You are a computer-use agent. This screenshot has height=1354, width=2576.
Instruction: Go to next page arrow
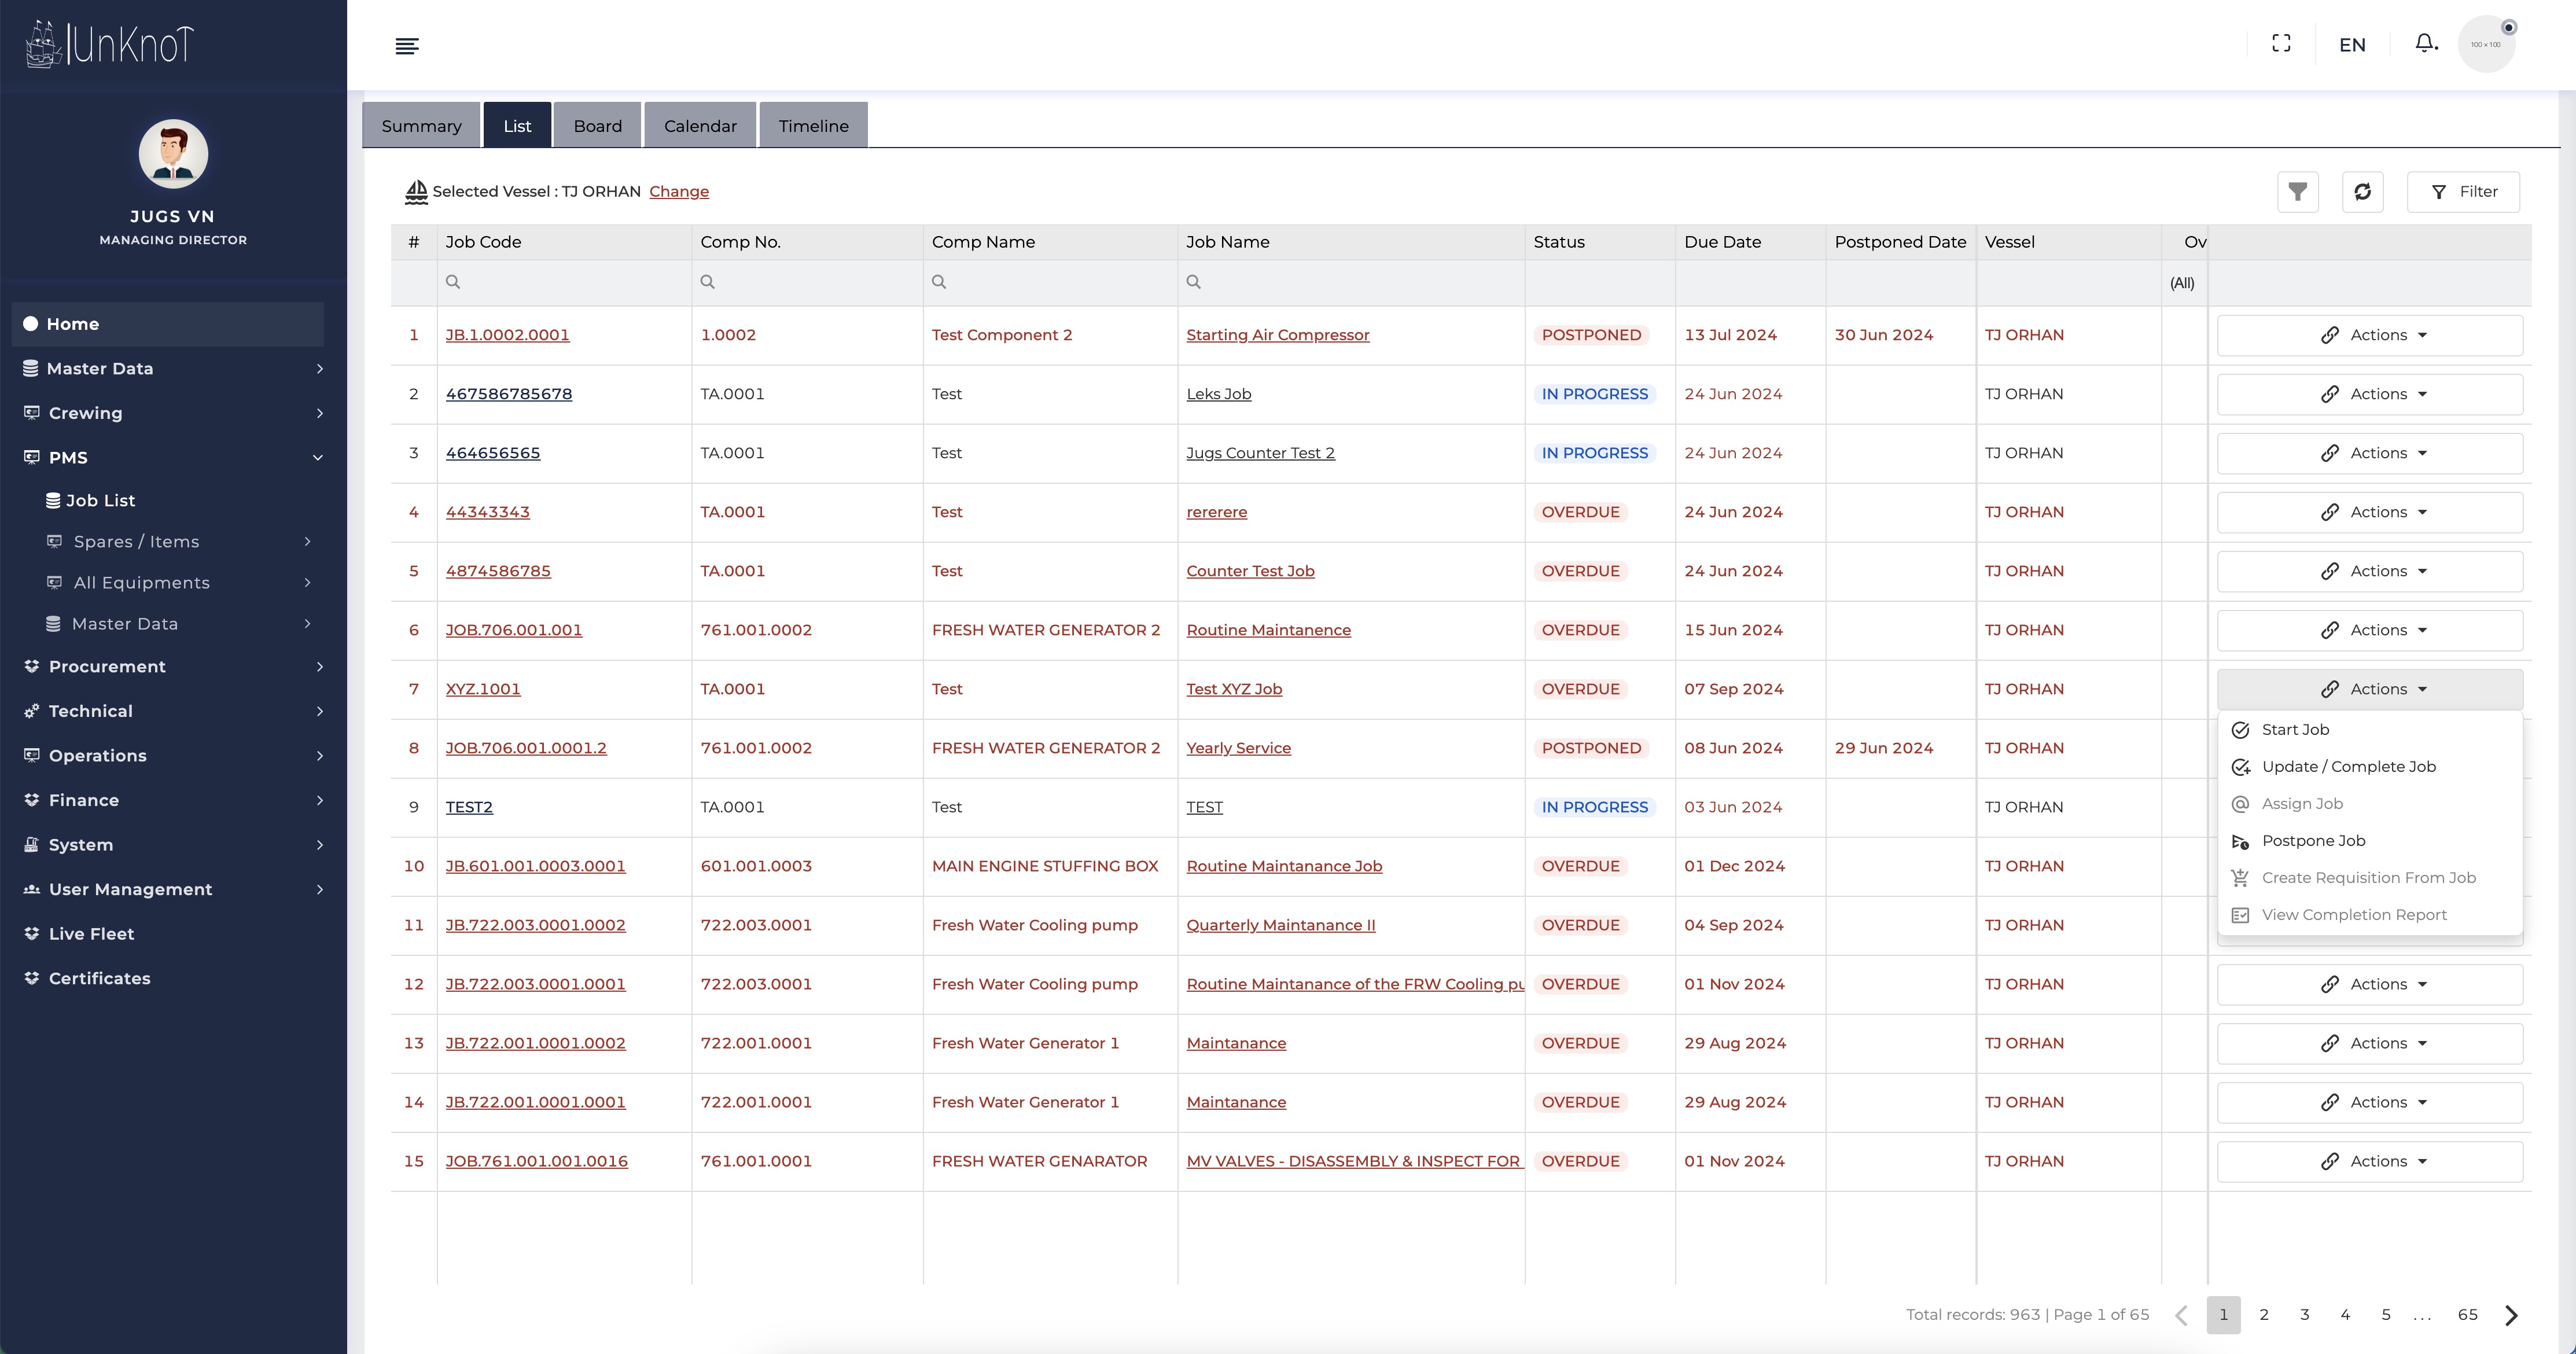coord(2510,1315)
